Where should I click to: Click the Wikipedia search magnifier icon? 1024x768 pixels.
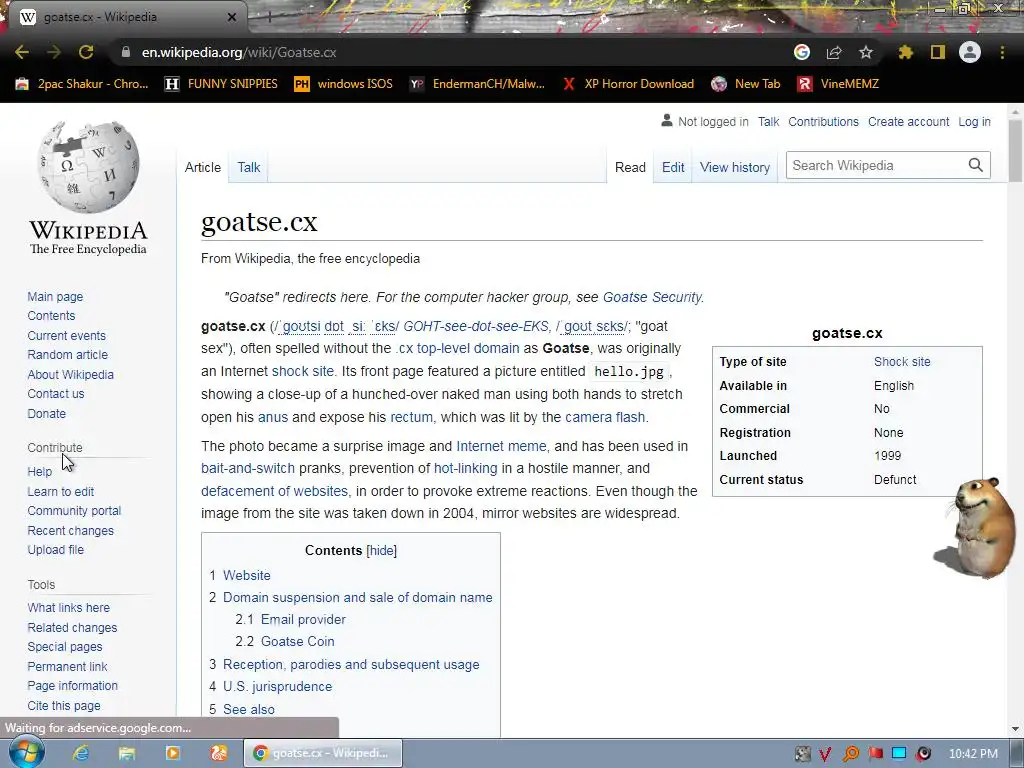point(976,165)
